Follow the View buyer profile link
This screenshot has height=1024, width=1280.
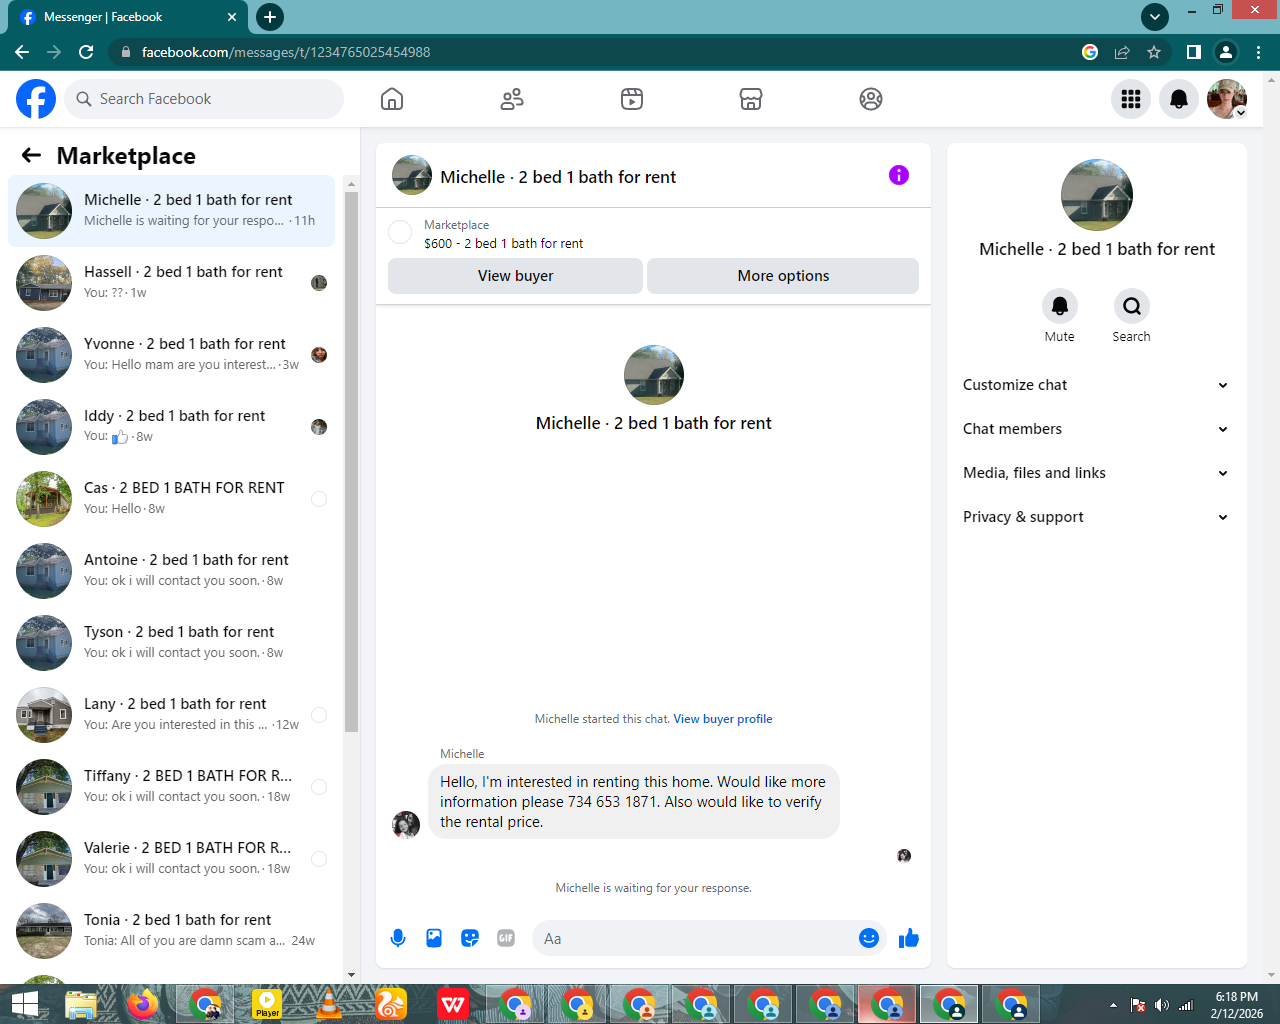point(723,719)
